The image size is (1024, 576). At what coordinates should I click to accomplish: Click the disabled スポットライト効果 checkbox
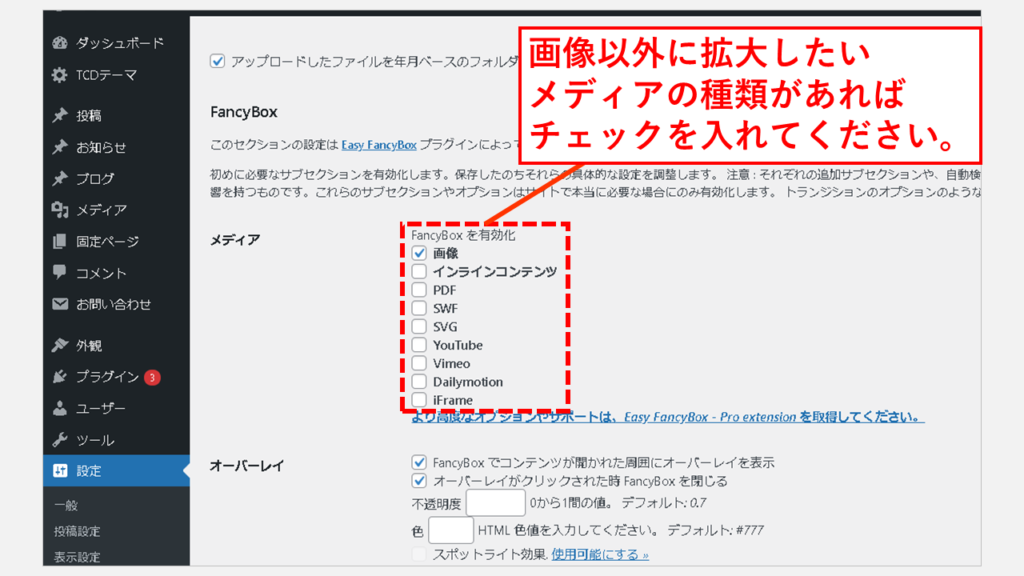coord(419,554)
